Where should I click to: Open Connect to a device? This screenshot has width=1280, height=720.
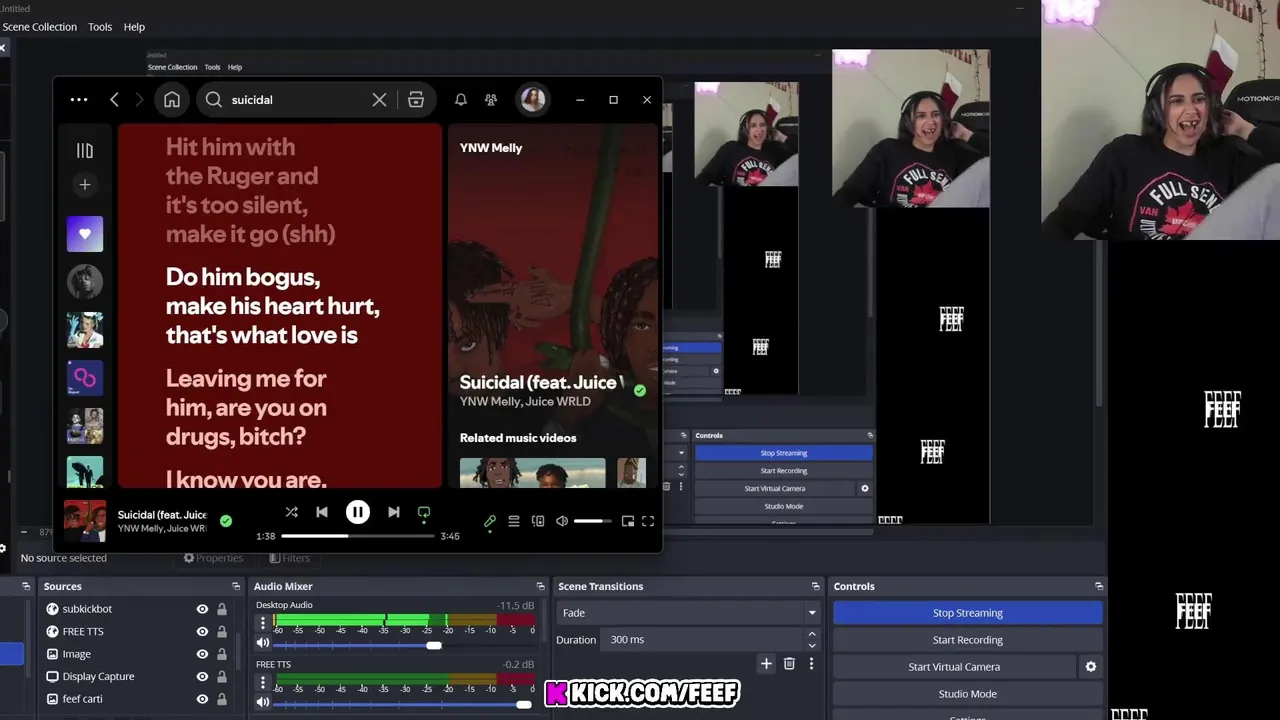(538, 521)
